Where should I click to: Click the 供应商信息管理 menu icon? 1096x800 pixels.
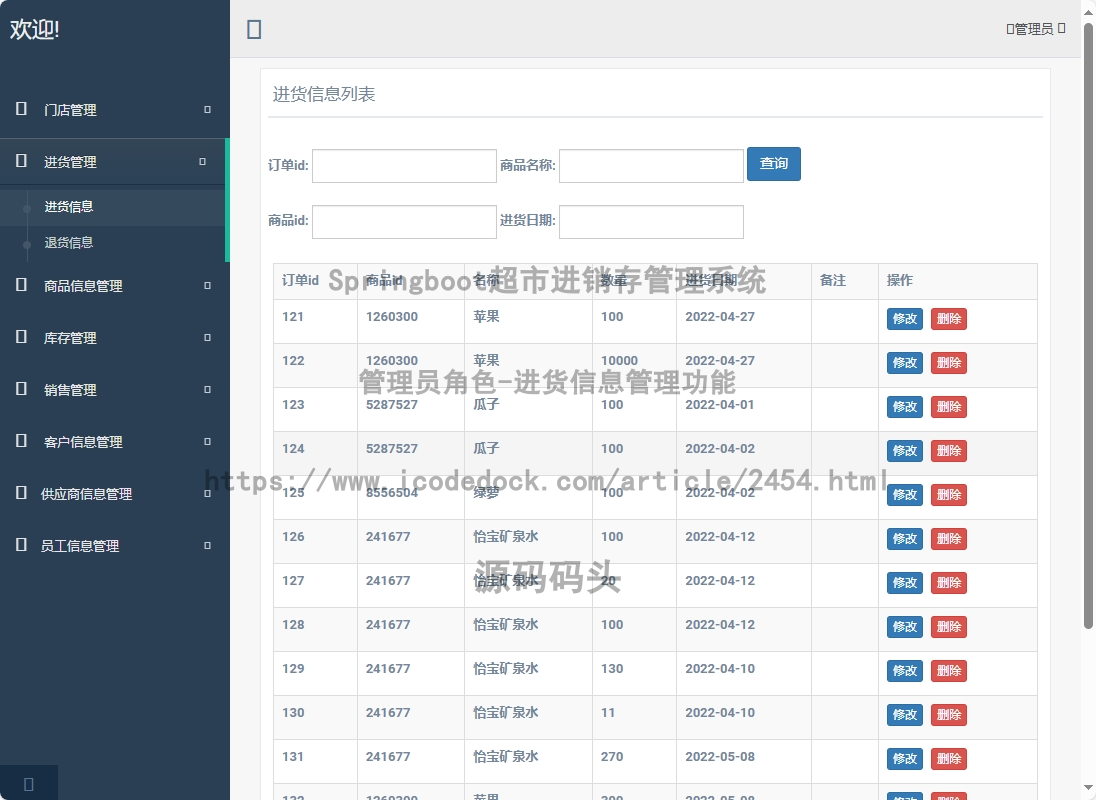click(x=21, y=493)
